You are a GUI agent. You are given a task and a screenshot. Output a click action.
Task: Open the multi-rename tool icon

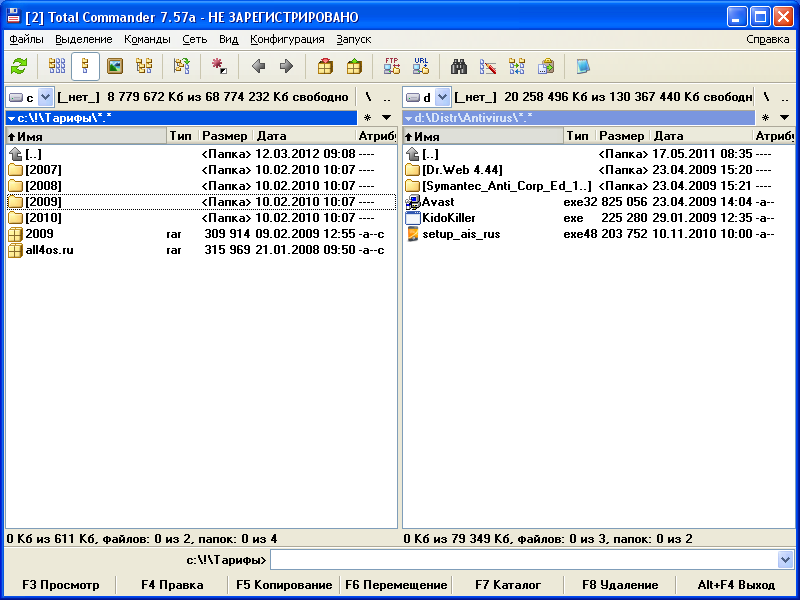pos(488,66)
